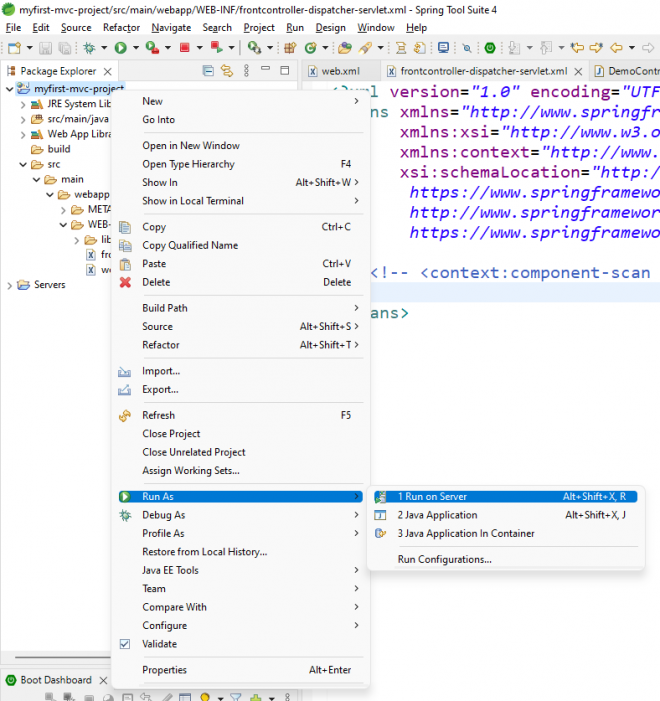Image resolution: width=660 pixels, height=701 pixels.
Task: Choose 3 Java Application In Container
Action: pyautogui.click(x=506, y=533)
